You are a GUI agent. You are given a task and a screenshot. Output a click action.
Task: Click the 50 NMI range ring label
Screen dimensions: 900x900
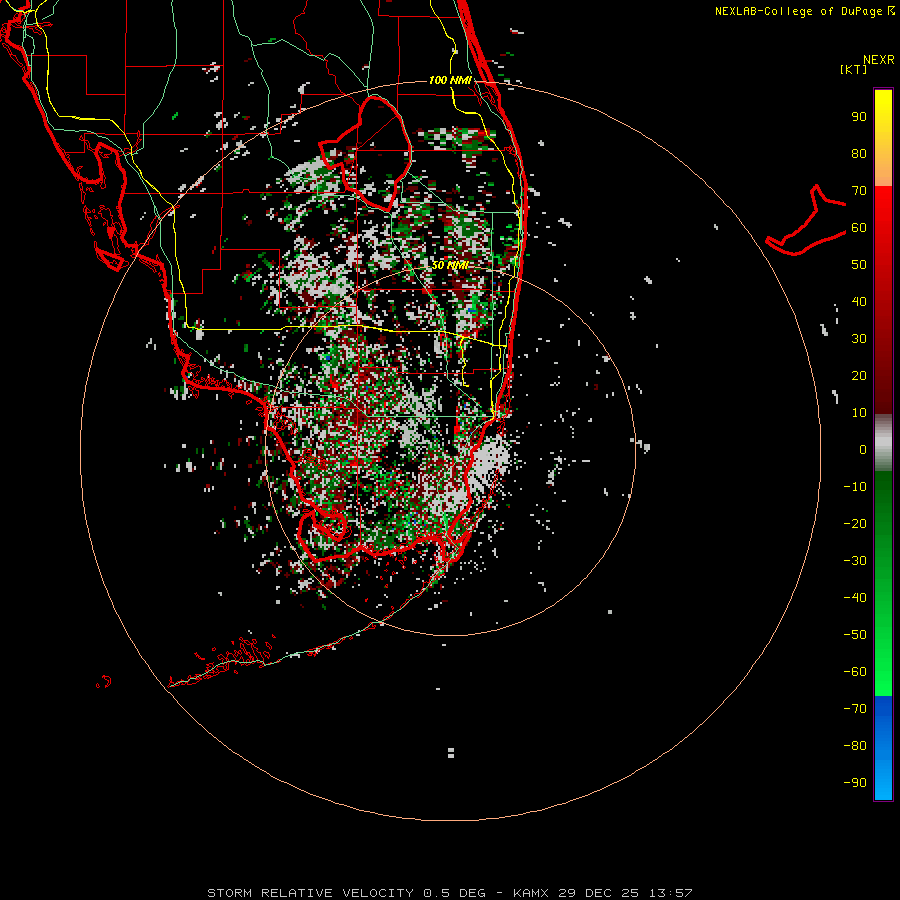pyautogui.click(x=450, y=265)
